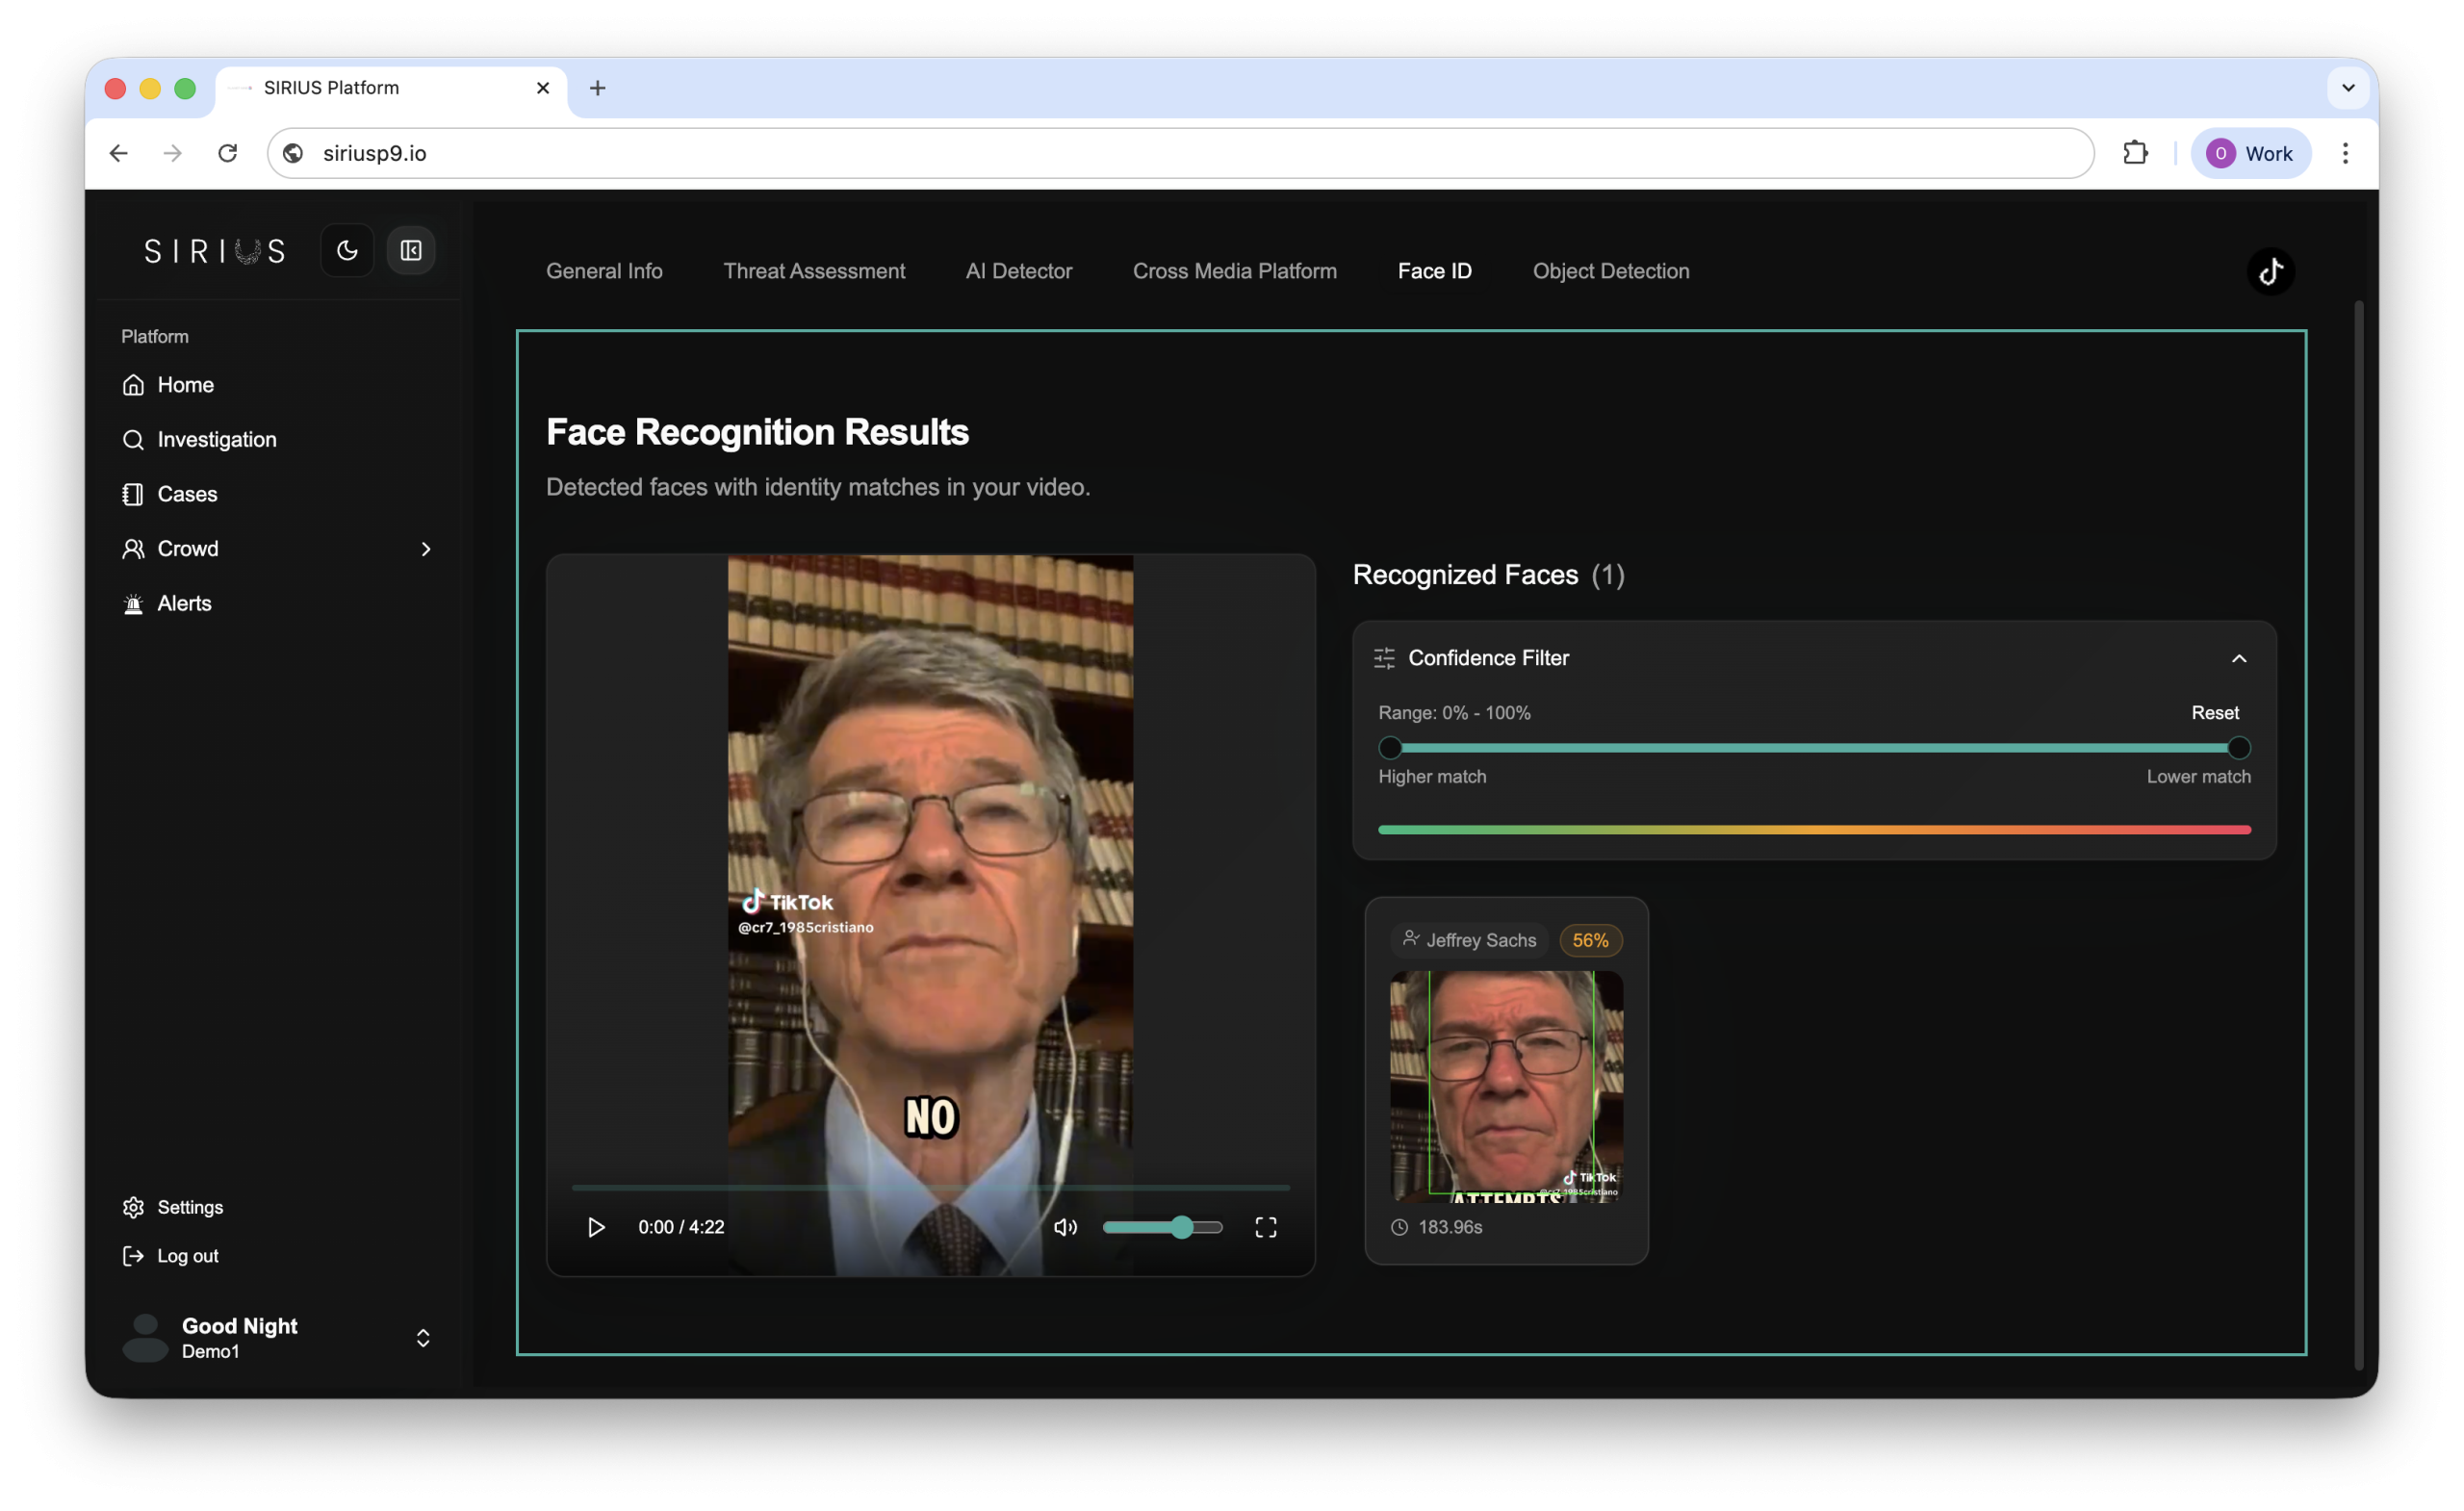Switch to the Object Detection tab
2464x1511 pixels.
click(1610, 271)
